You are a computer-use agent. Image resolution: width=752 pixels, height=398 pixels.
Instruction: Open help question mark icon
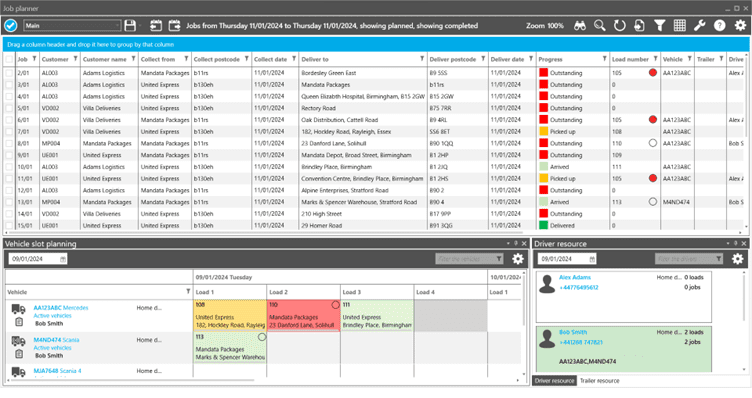(719, 25)
